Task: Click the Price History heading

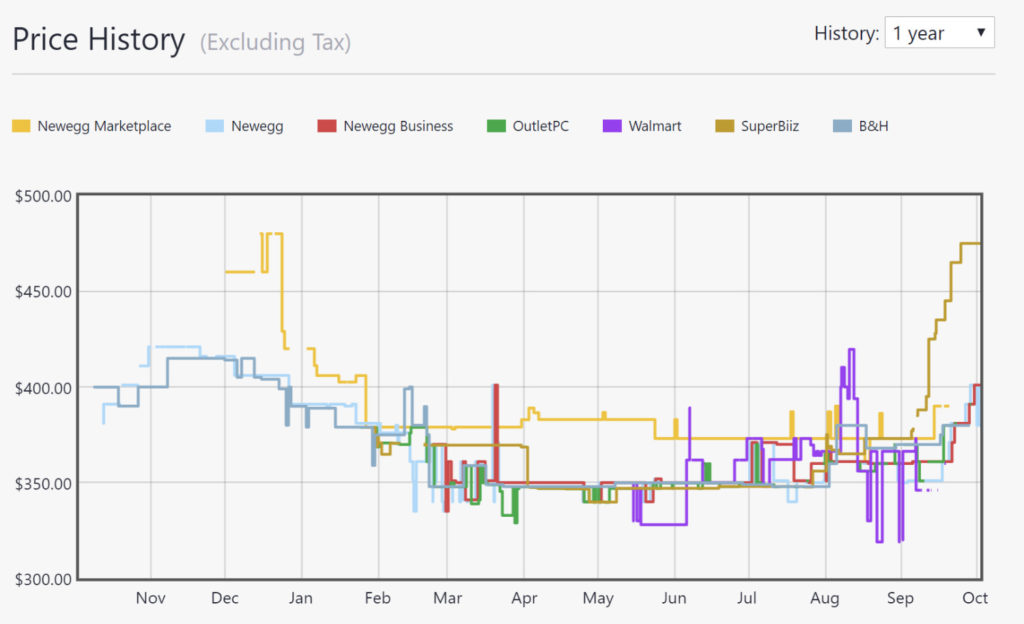Action: (98, 40)
